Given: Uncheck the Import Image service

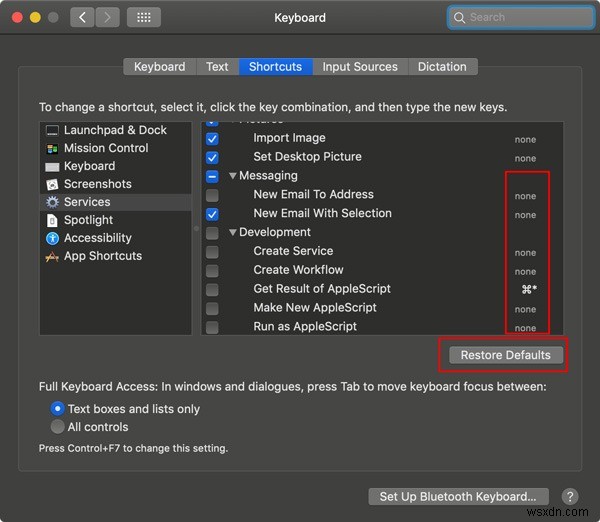Looking at the screenshot, I should point(212,139).
